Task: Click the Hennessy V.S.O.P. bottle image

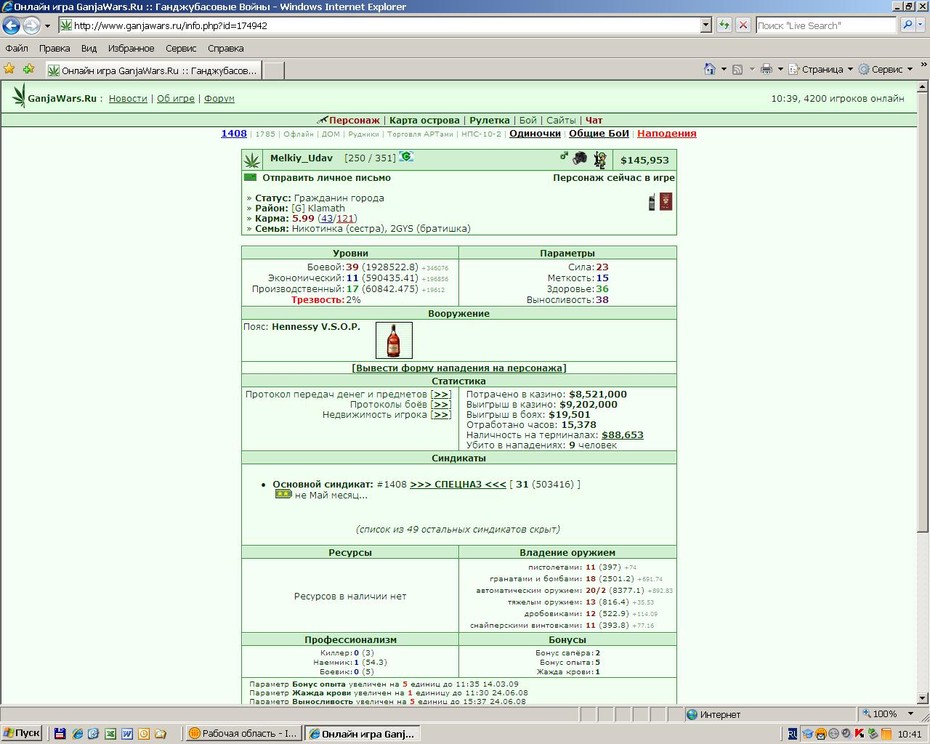Action: pos(394,340)
